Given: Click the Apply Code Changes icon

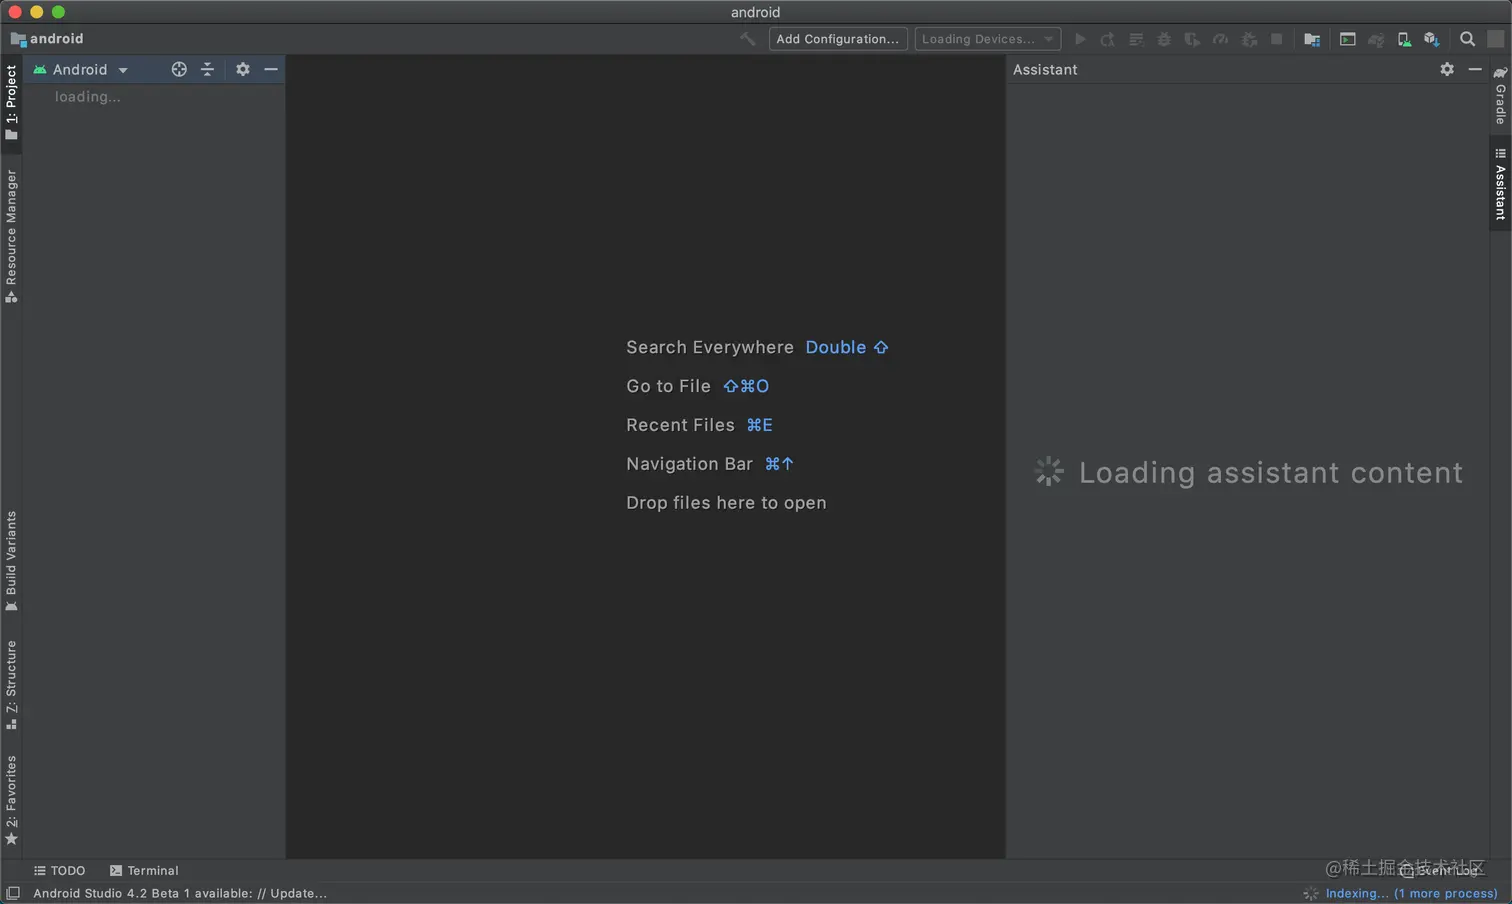Looking at the screenshot, I should 1136,39.
